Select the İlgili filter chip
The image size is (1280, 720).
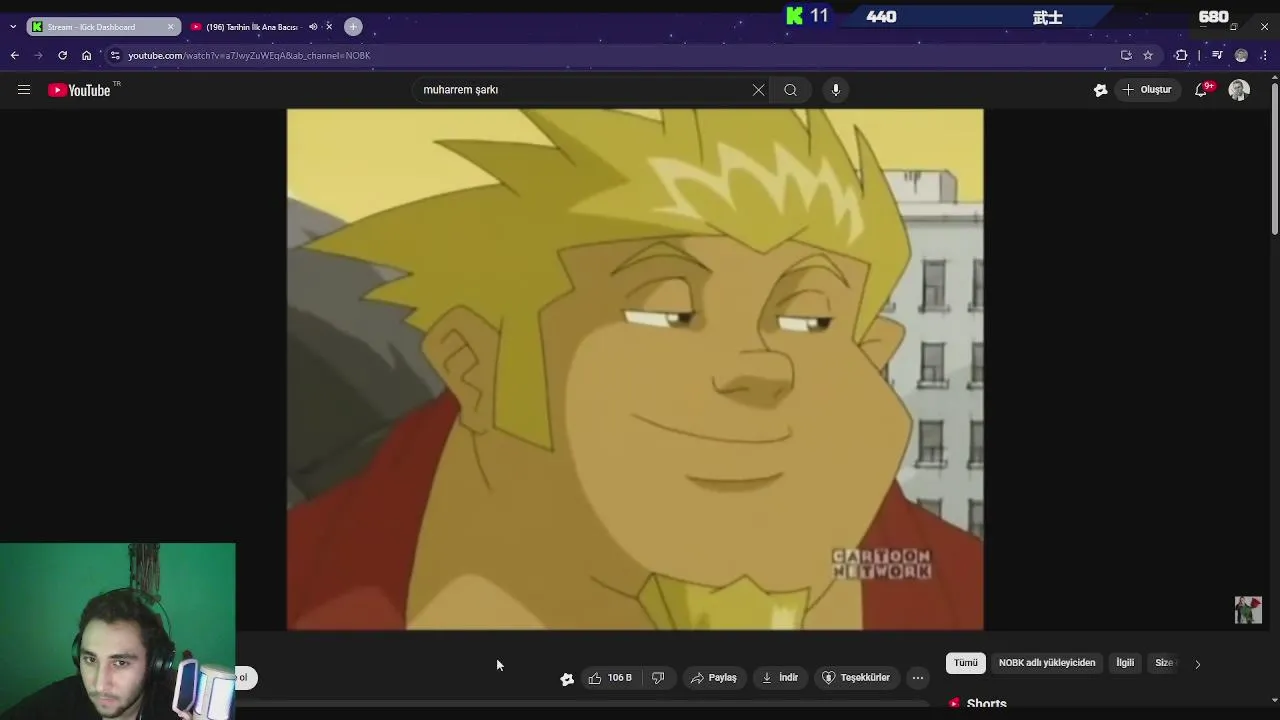(x=1125, y=663)
